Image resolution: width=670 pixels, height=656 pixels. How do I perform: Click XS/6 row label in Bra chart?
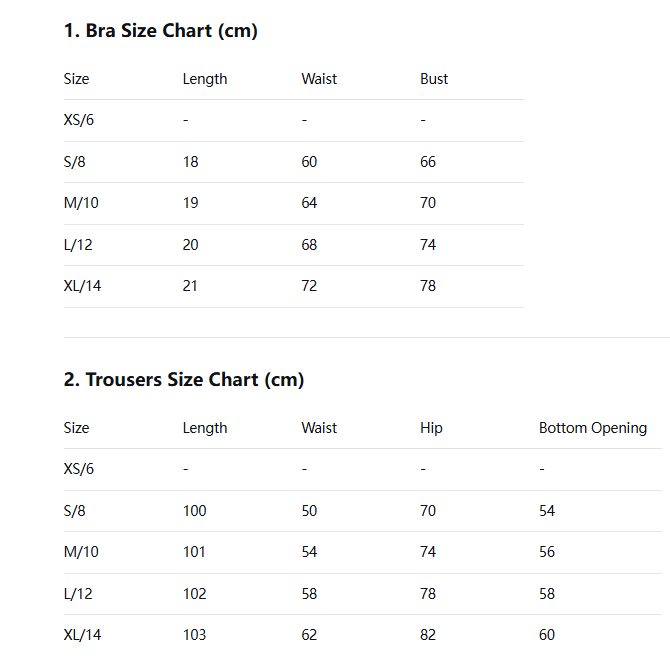(78, 120)
